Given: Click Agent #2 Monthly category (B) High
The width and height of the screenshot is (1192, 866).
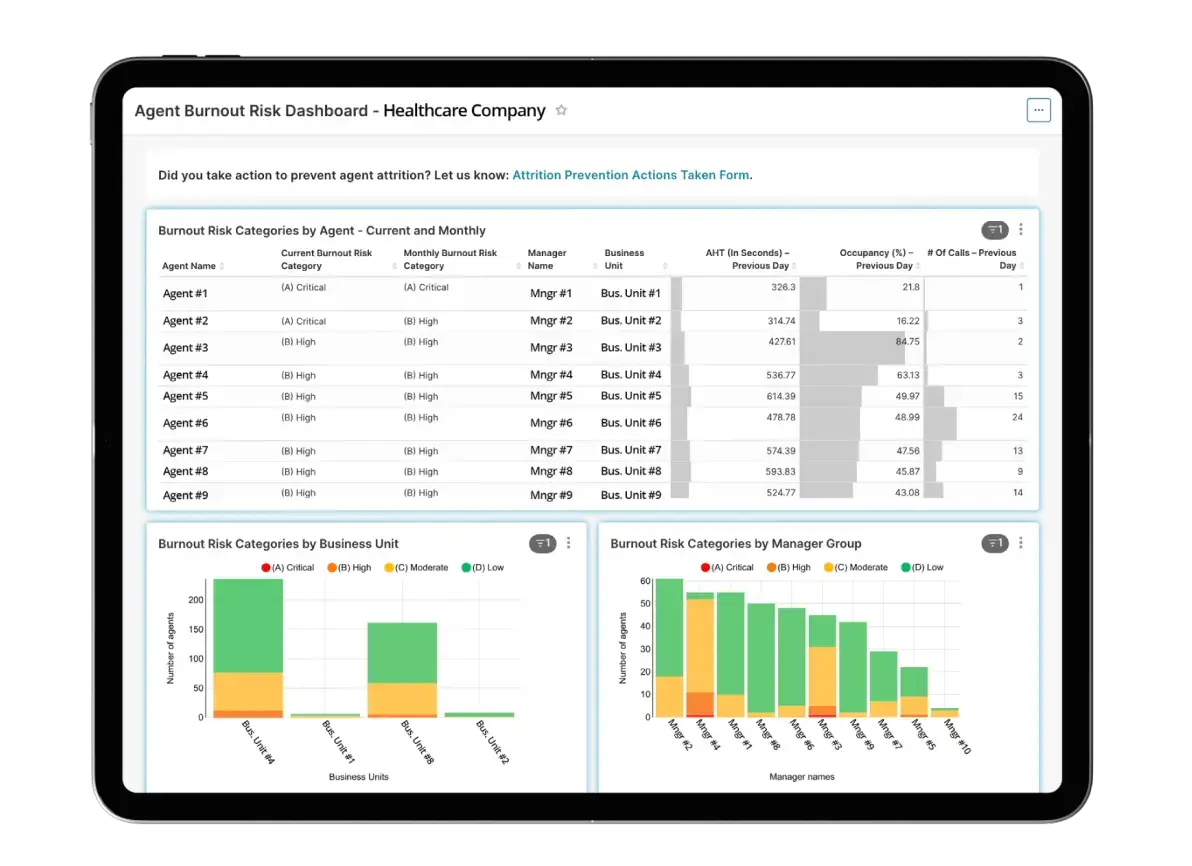Looking at the screenshot, I should 420,322.
